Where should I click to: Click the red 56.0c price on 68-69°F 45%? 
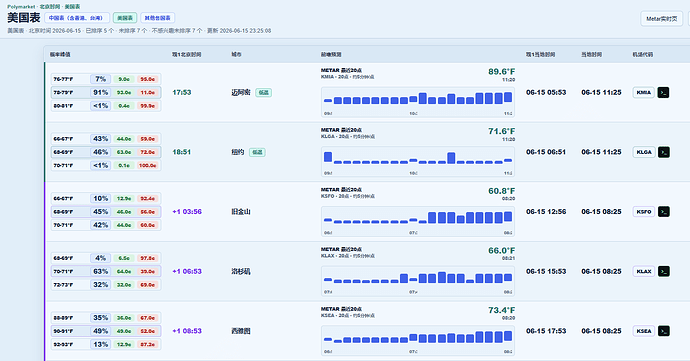(147, 212)
